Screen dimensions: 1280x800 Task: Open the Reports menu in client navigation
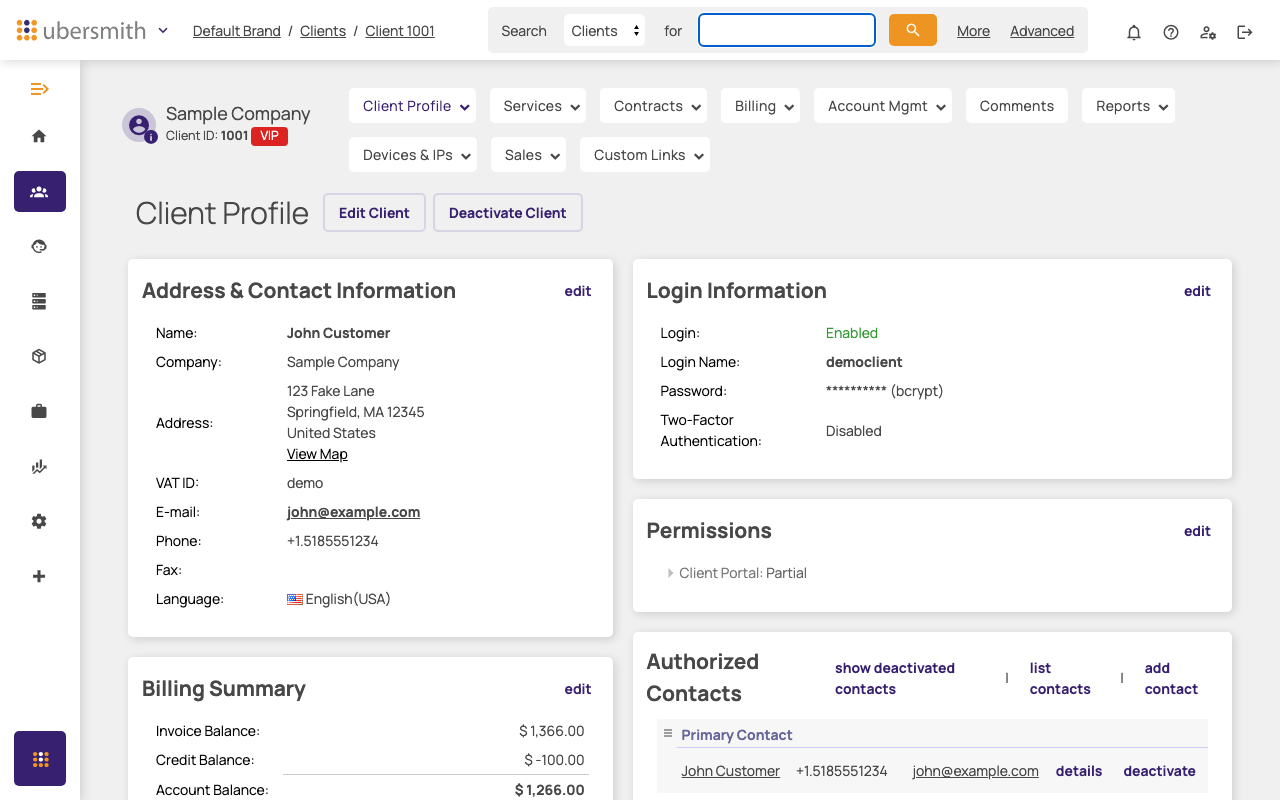coord(1128,106)
